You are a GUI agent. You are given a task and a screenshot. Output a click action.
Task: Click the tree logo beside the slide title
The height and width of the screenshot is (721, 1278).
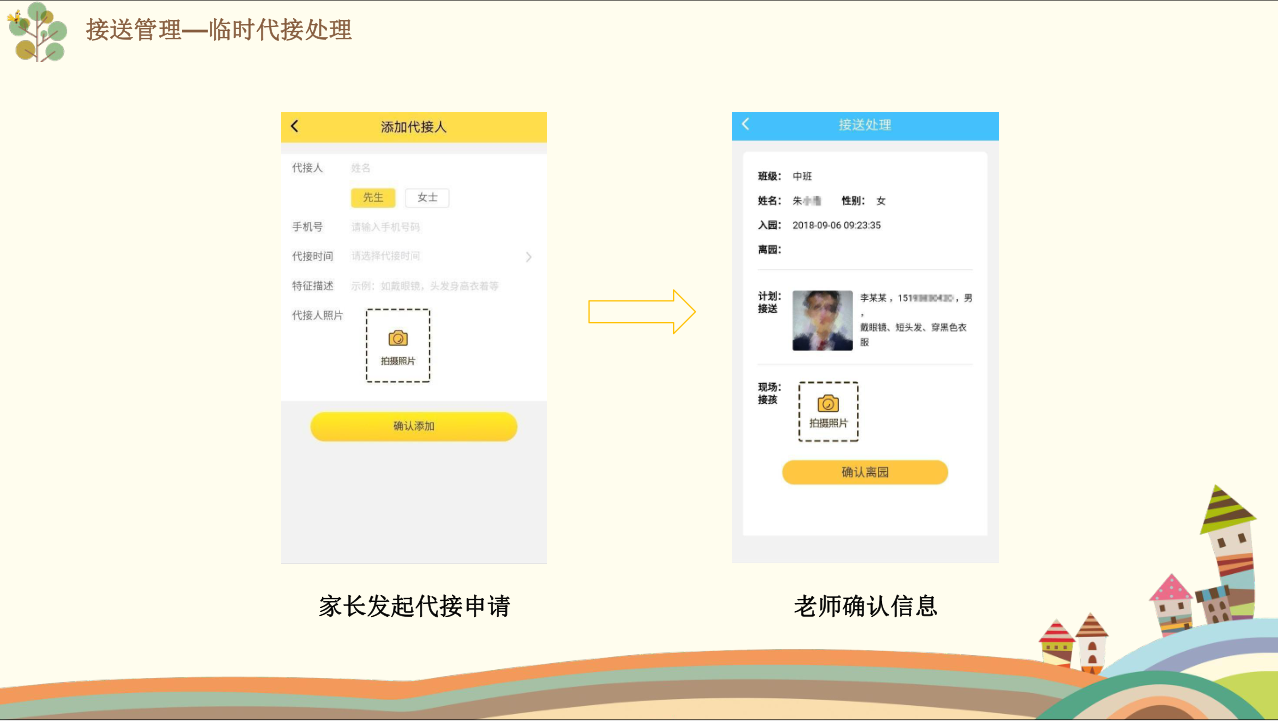(x=37, y=32)
